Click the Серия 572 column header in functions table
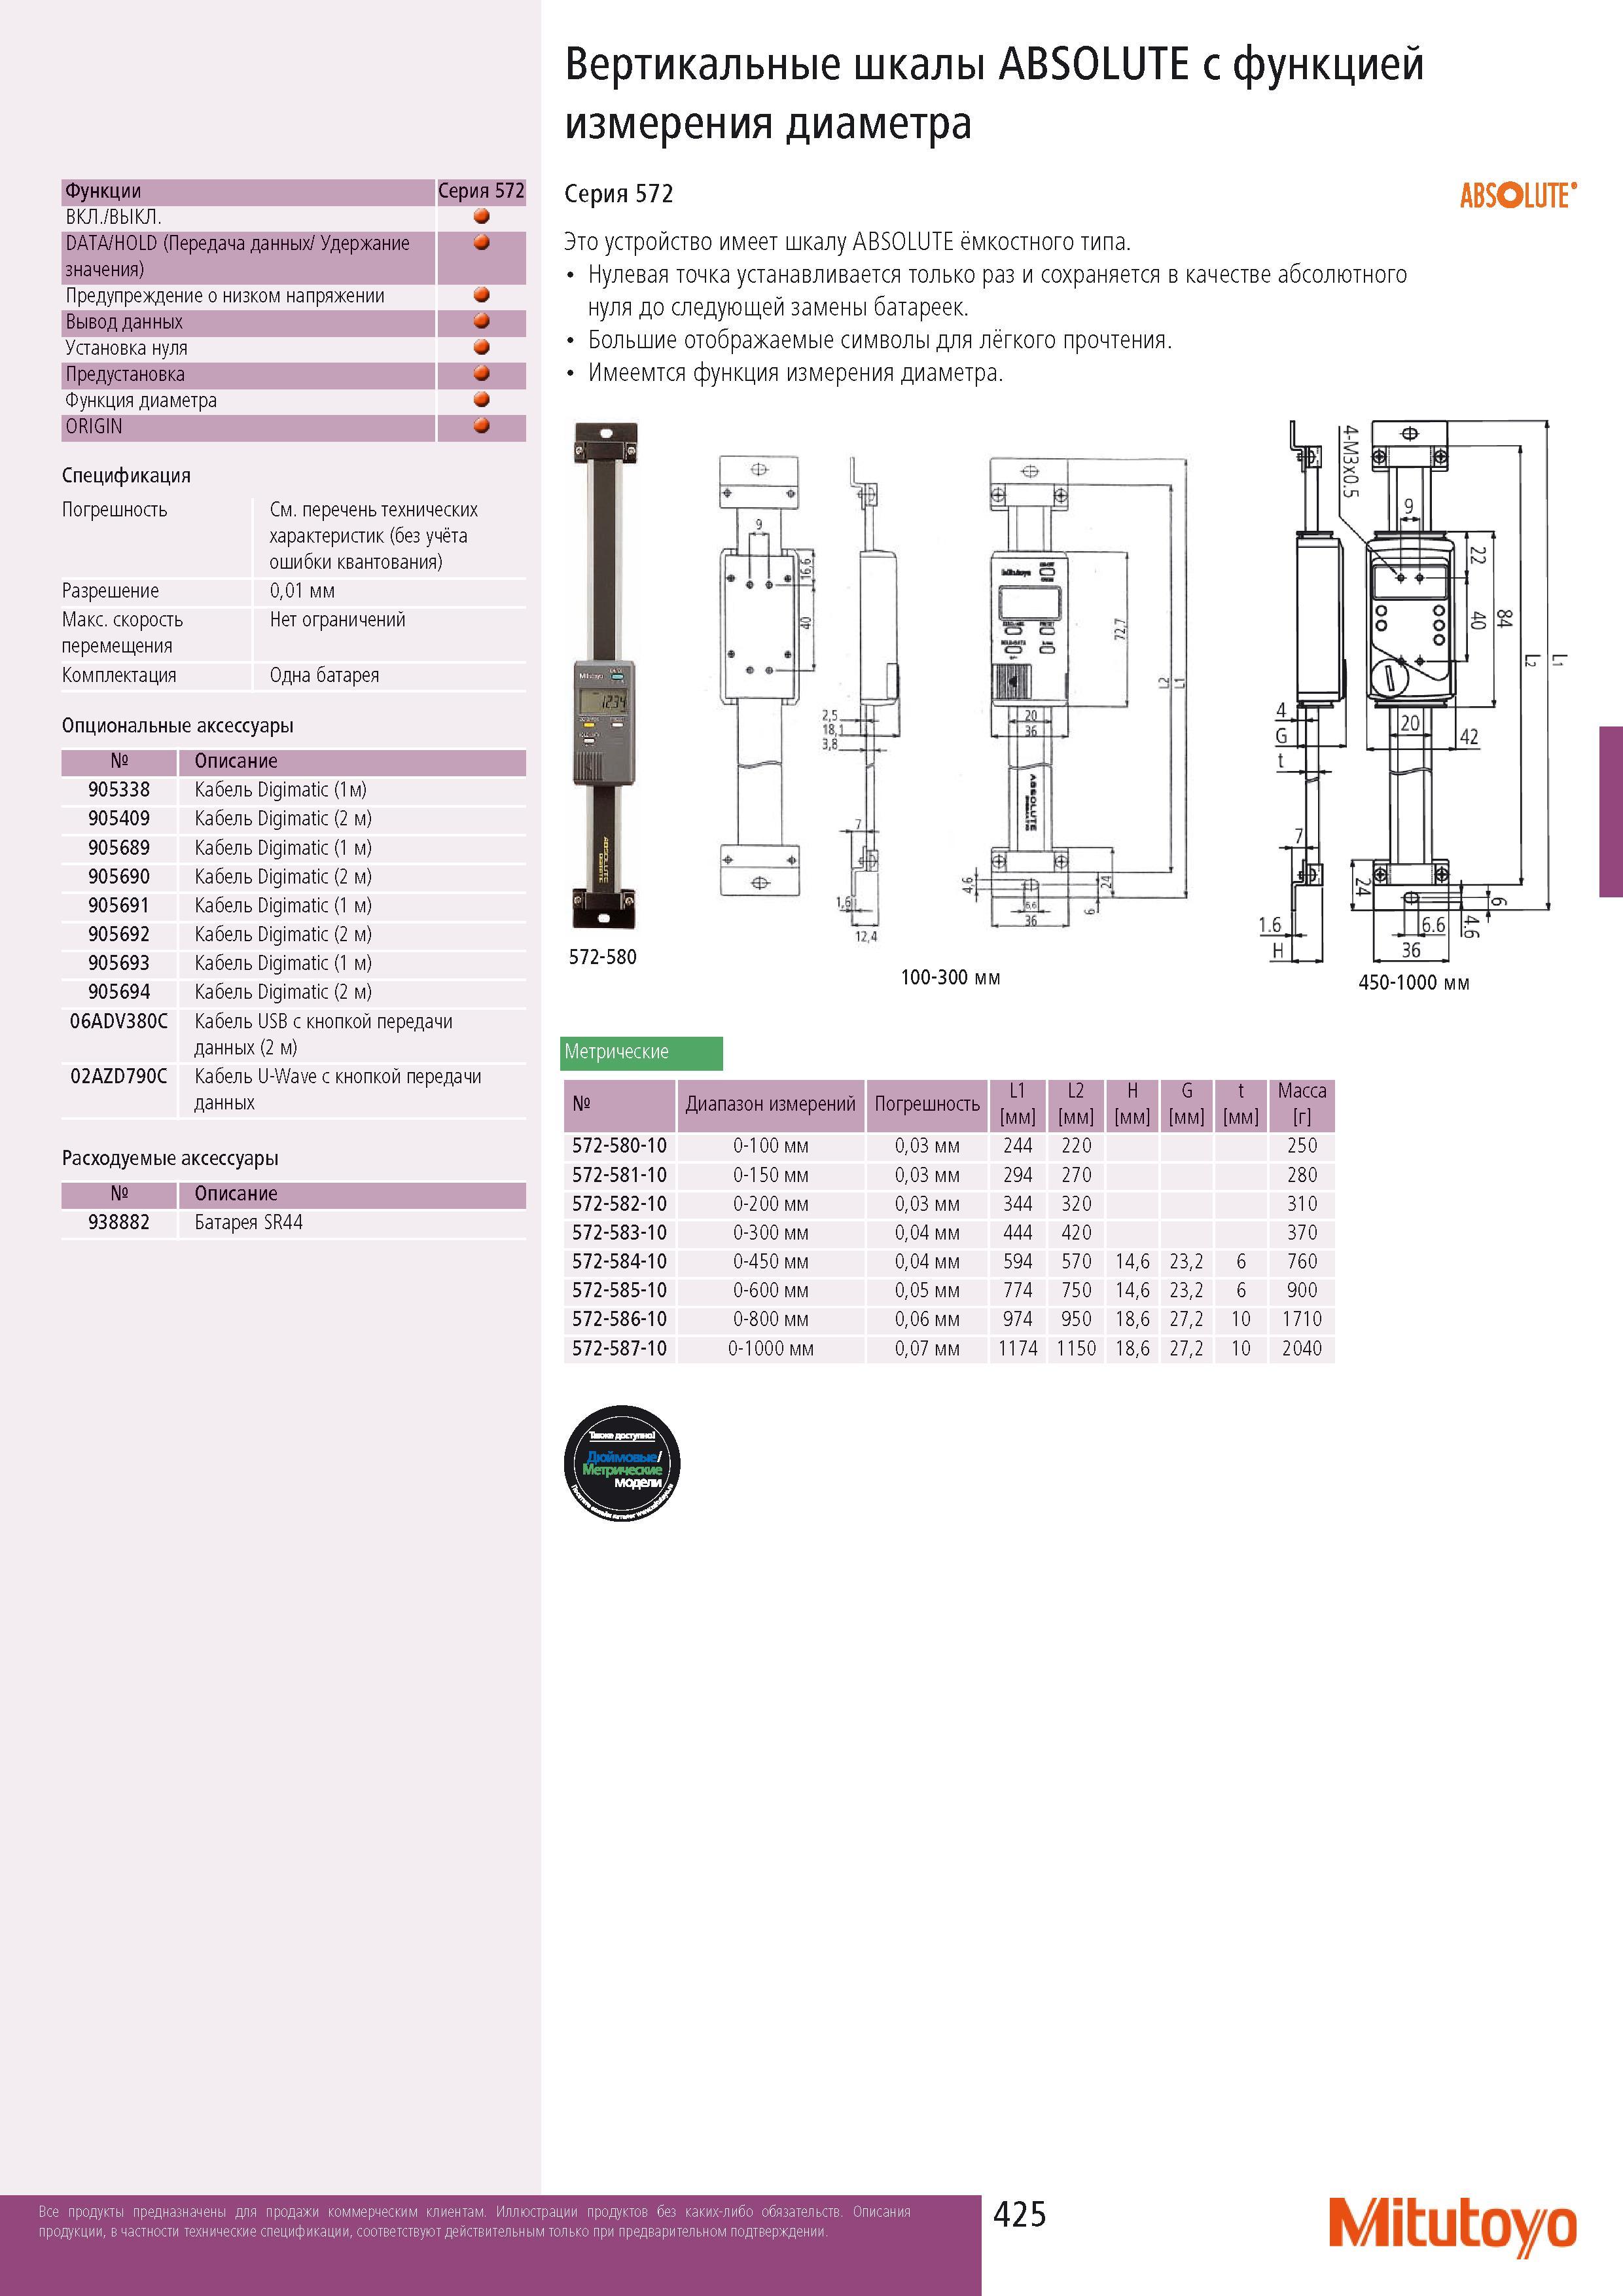Image resolution: width=1623 pixels, height=2296 pixels. (481, 191)
